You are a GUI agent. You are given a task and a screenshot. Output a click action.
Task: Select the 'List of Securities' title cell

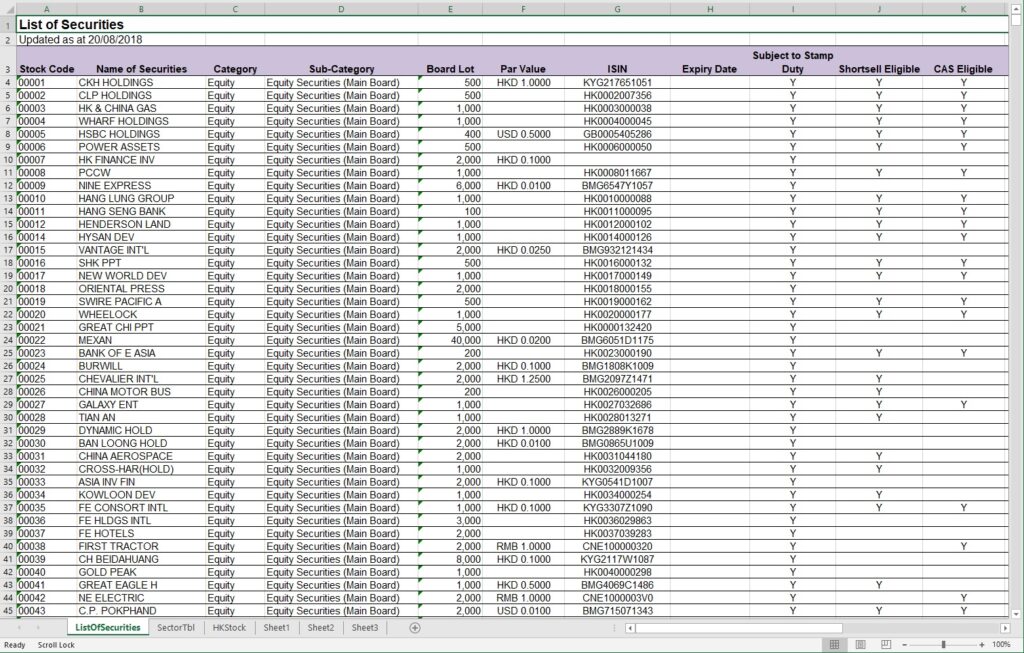512,24
